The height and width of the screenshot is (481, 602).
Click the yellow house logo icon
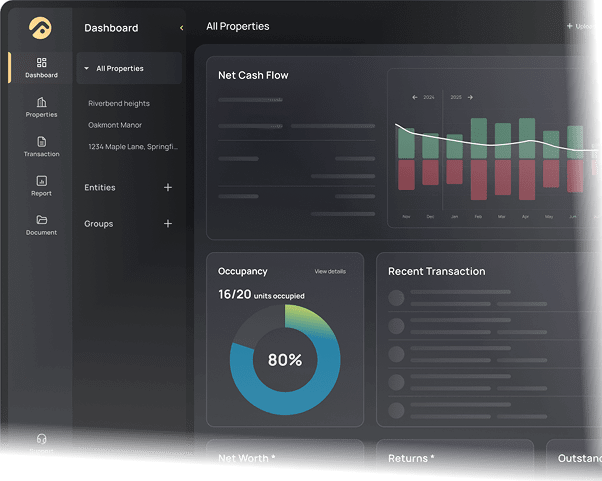(41, 27)
